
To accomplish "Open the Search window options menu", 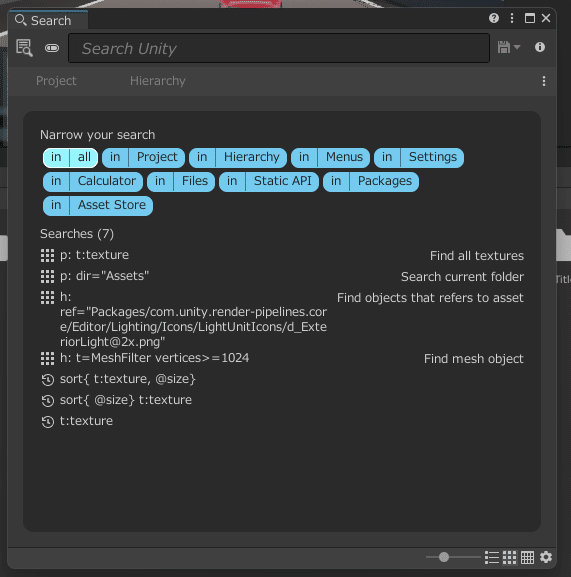I will coord(512,18).
